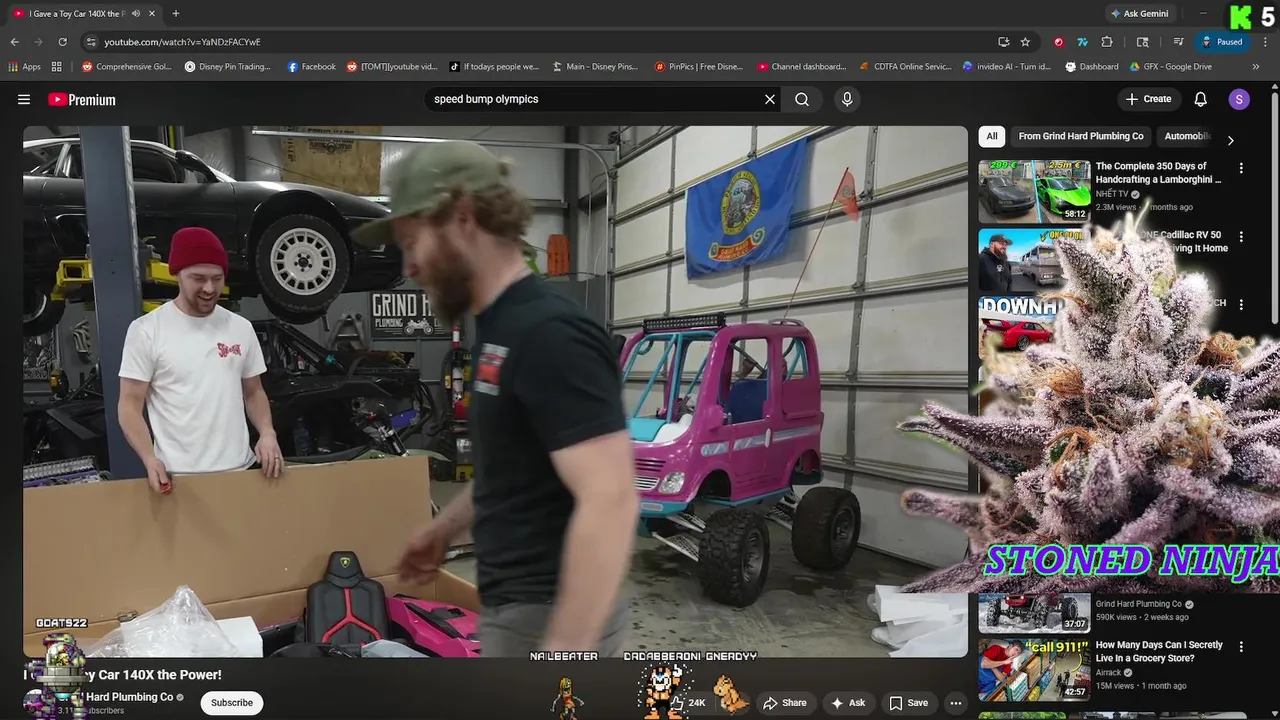Open How Many Days Grocery Store video
Screen dimensions: 1280x720
[x=1159, y=652]
